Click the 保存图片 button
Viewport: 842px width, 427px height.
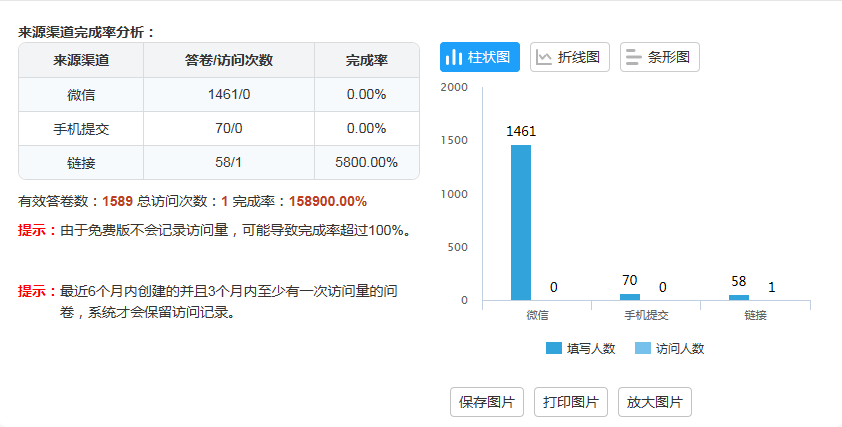tap(487, 402)
